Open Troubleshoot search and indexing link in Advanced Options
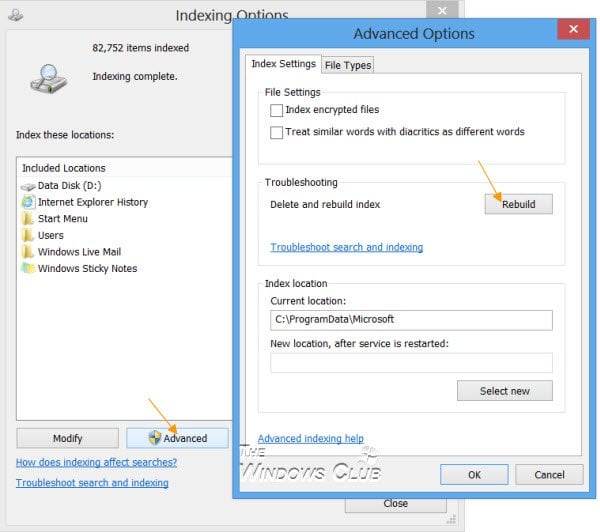600x532 pixels. [347, 247]
